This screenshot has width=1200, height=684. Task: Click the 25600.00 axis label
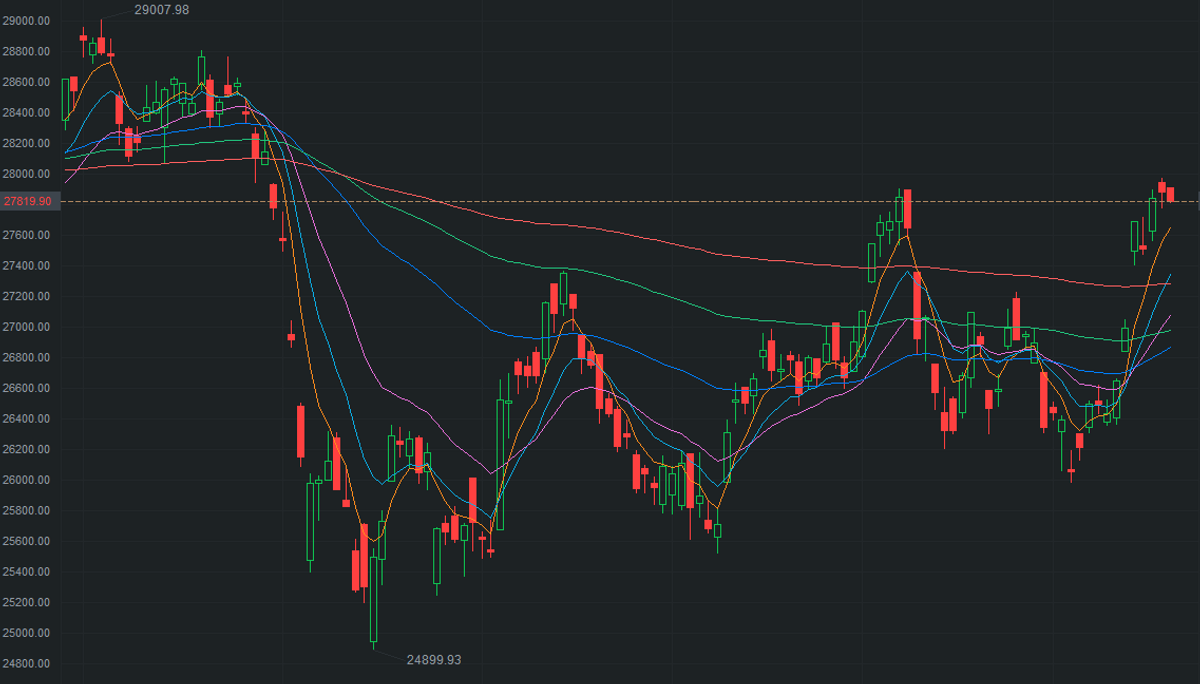click(x=27, y=541)
